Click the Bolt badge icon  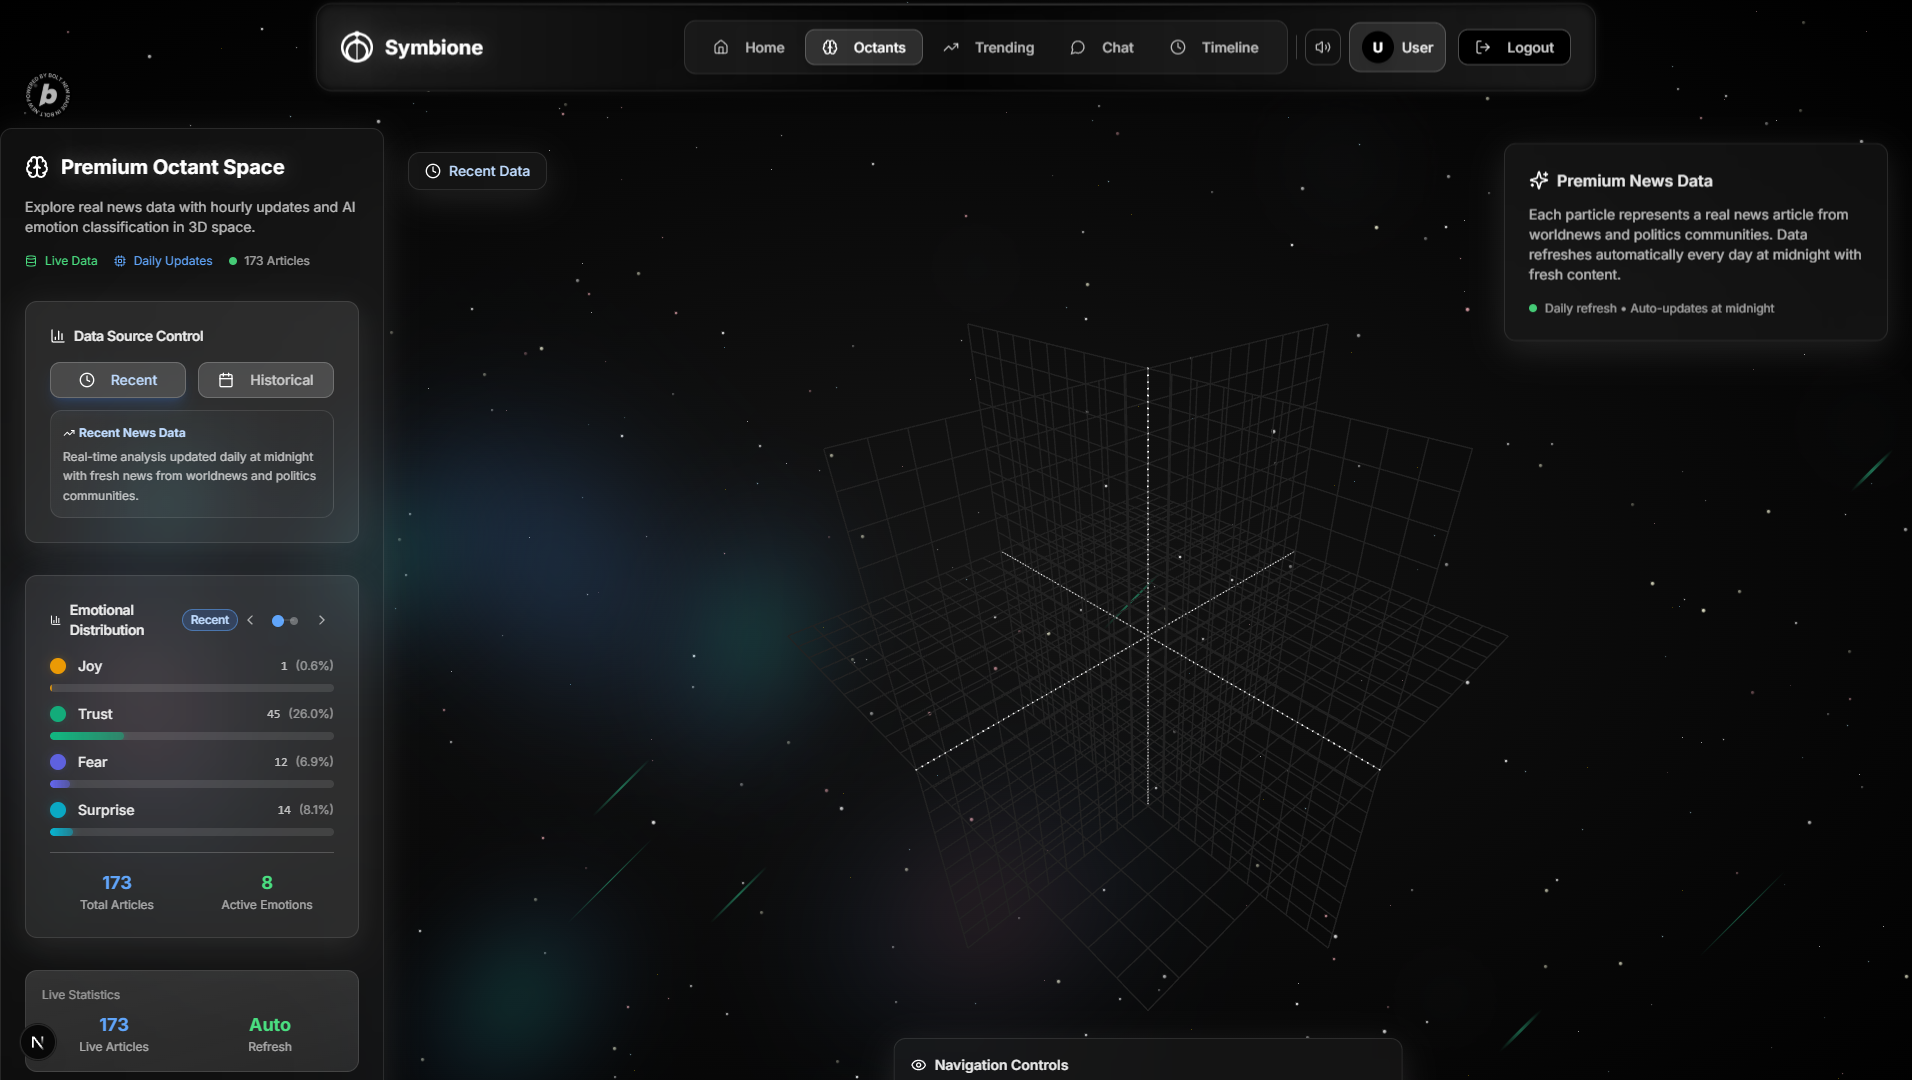pyautogui.click(x=47, y=96)
